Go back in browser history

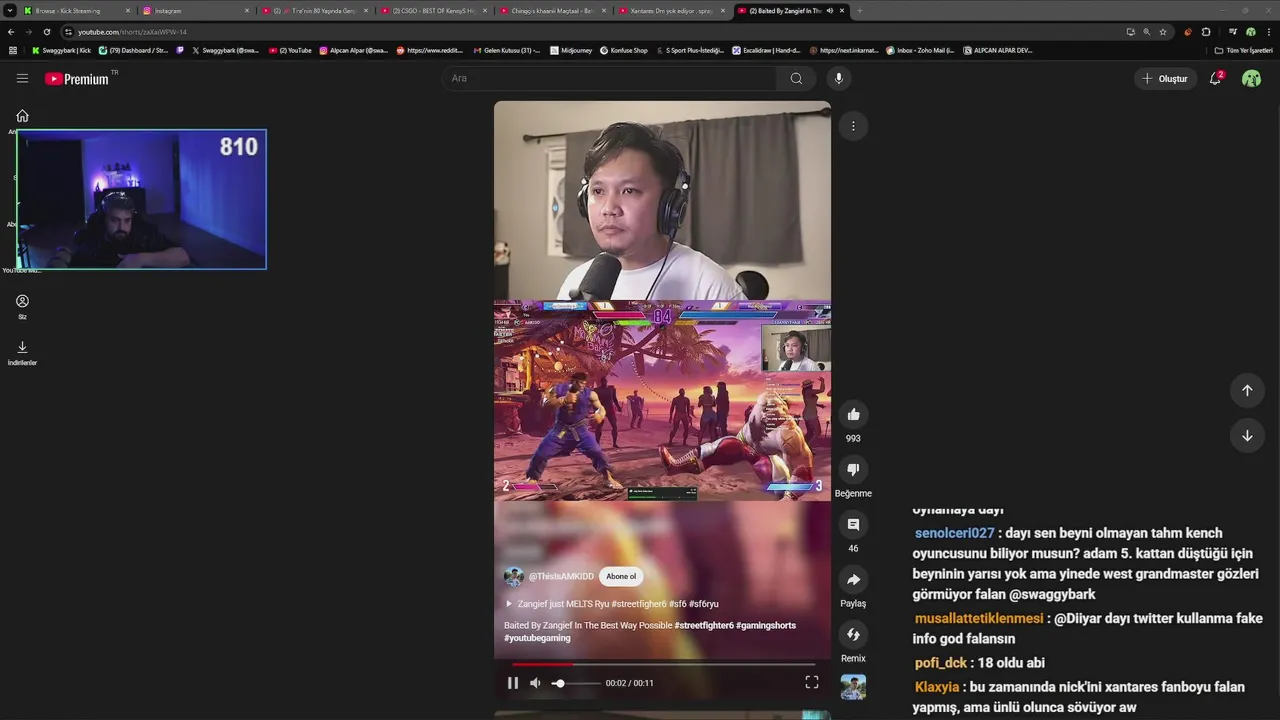pos(10,31)
